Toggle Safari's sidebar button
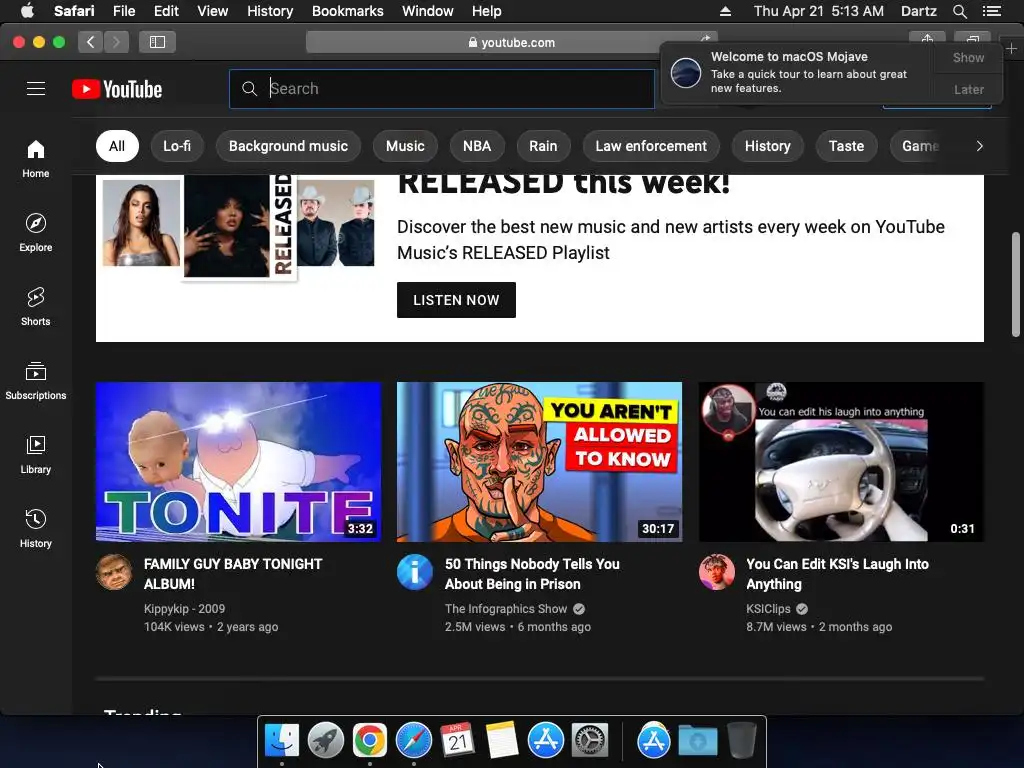This screenshot has width=1024, height=768. point(157,42)
